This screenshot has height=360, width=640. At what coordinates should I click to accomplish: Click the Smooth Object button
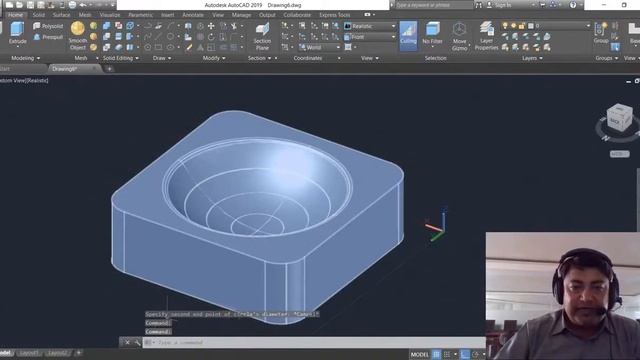pyautogui.click(x=78, y=36)
